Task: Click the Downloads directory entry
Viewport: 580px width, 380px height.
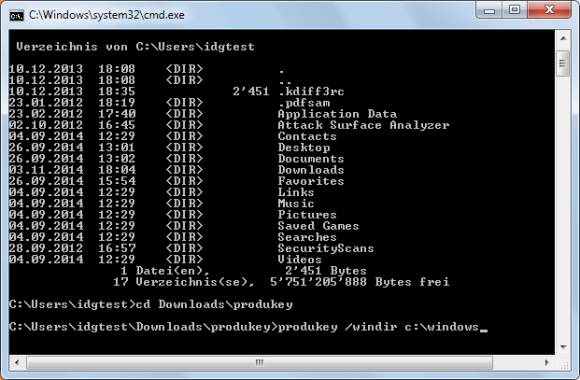Action: click(311, 170)
